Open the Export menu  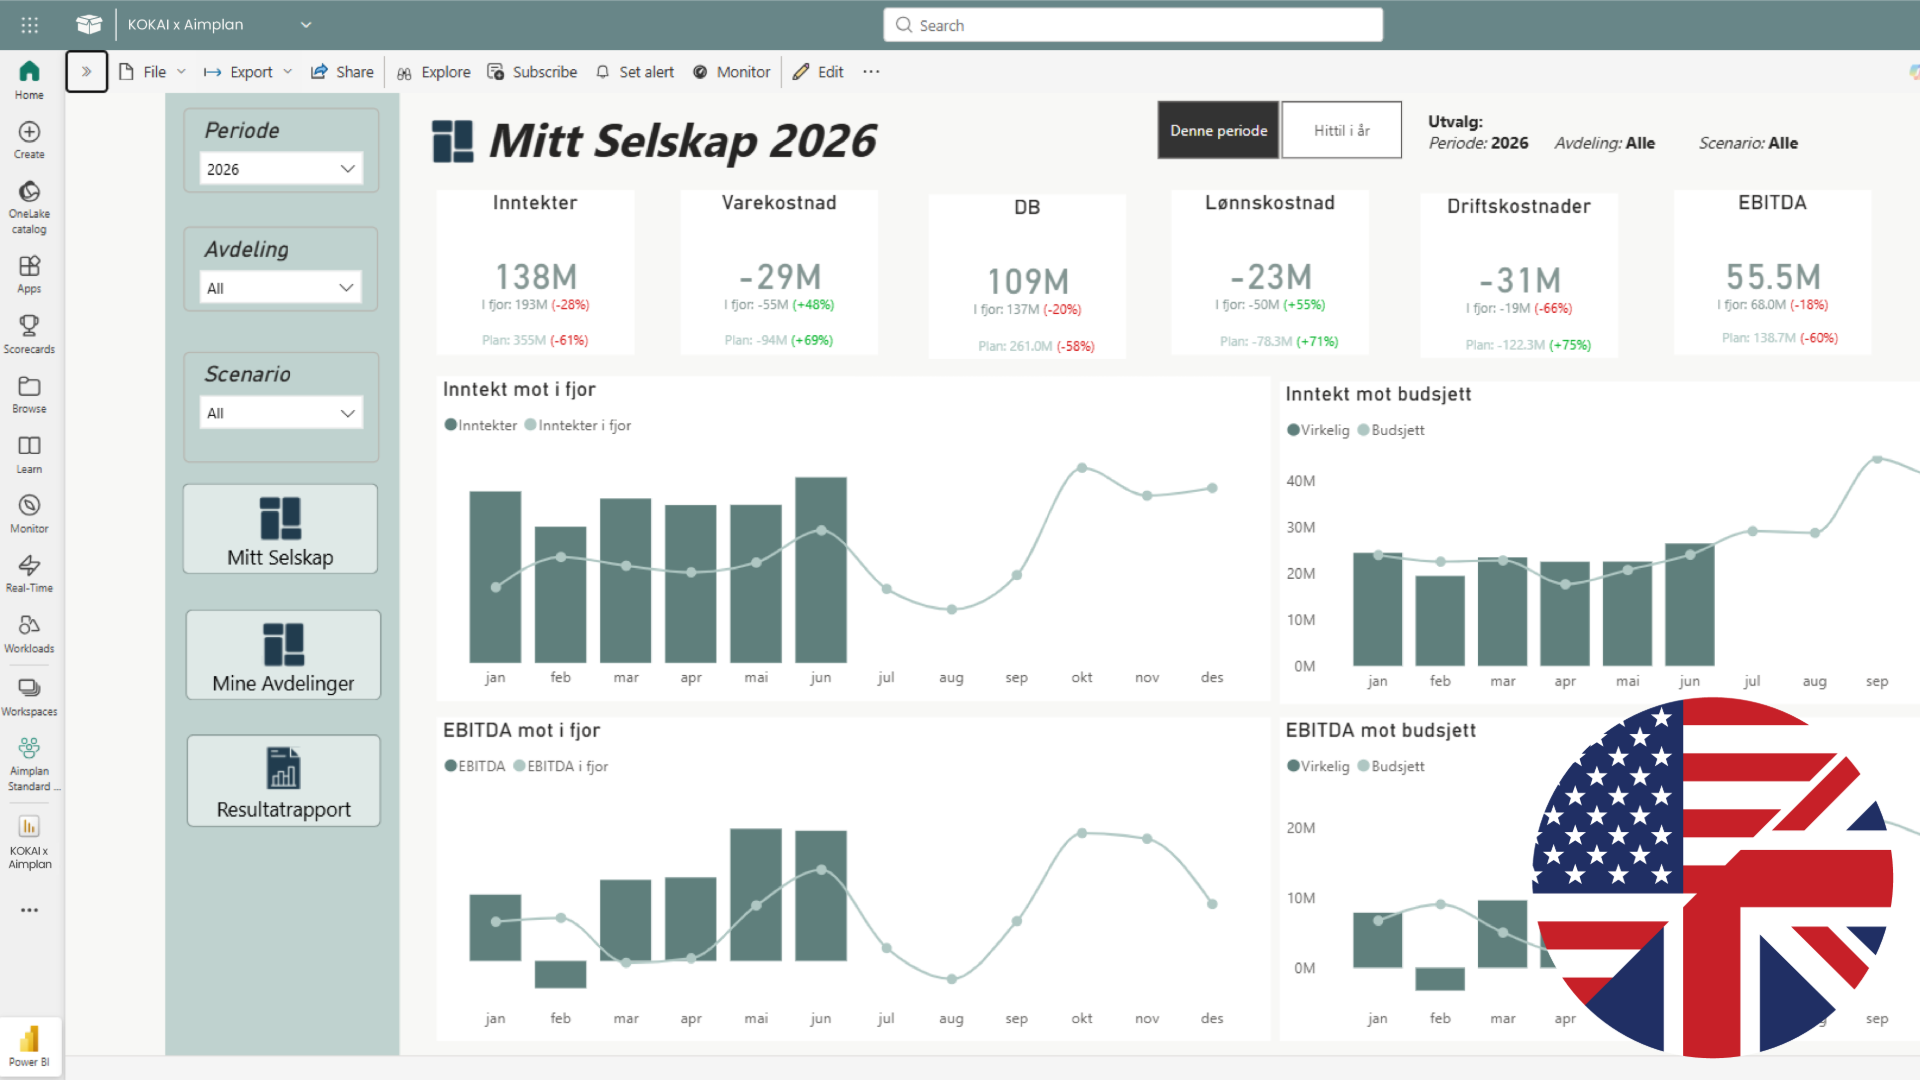248,72
